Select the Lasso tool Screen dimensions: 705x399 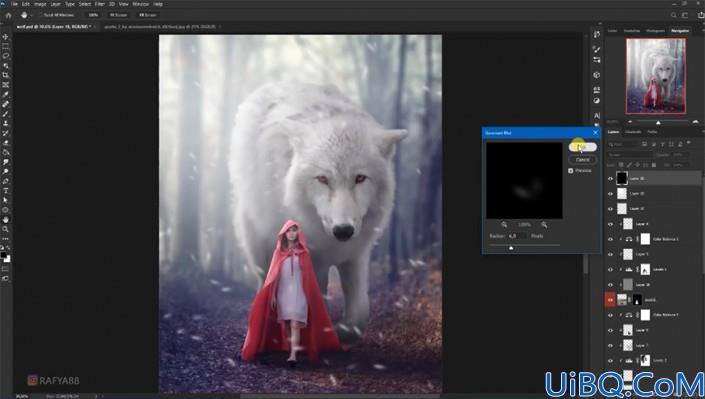5,56
